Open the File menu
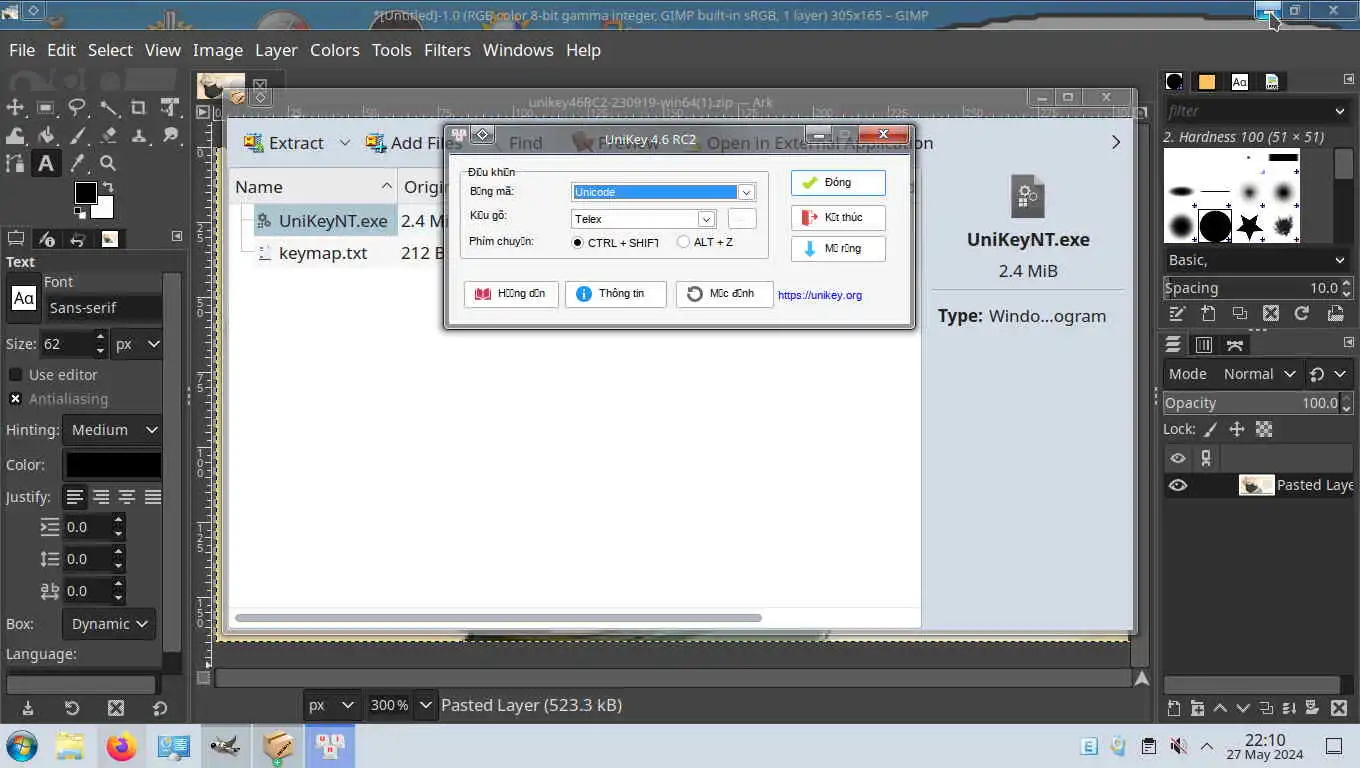 point(22,50)
